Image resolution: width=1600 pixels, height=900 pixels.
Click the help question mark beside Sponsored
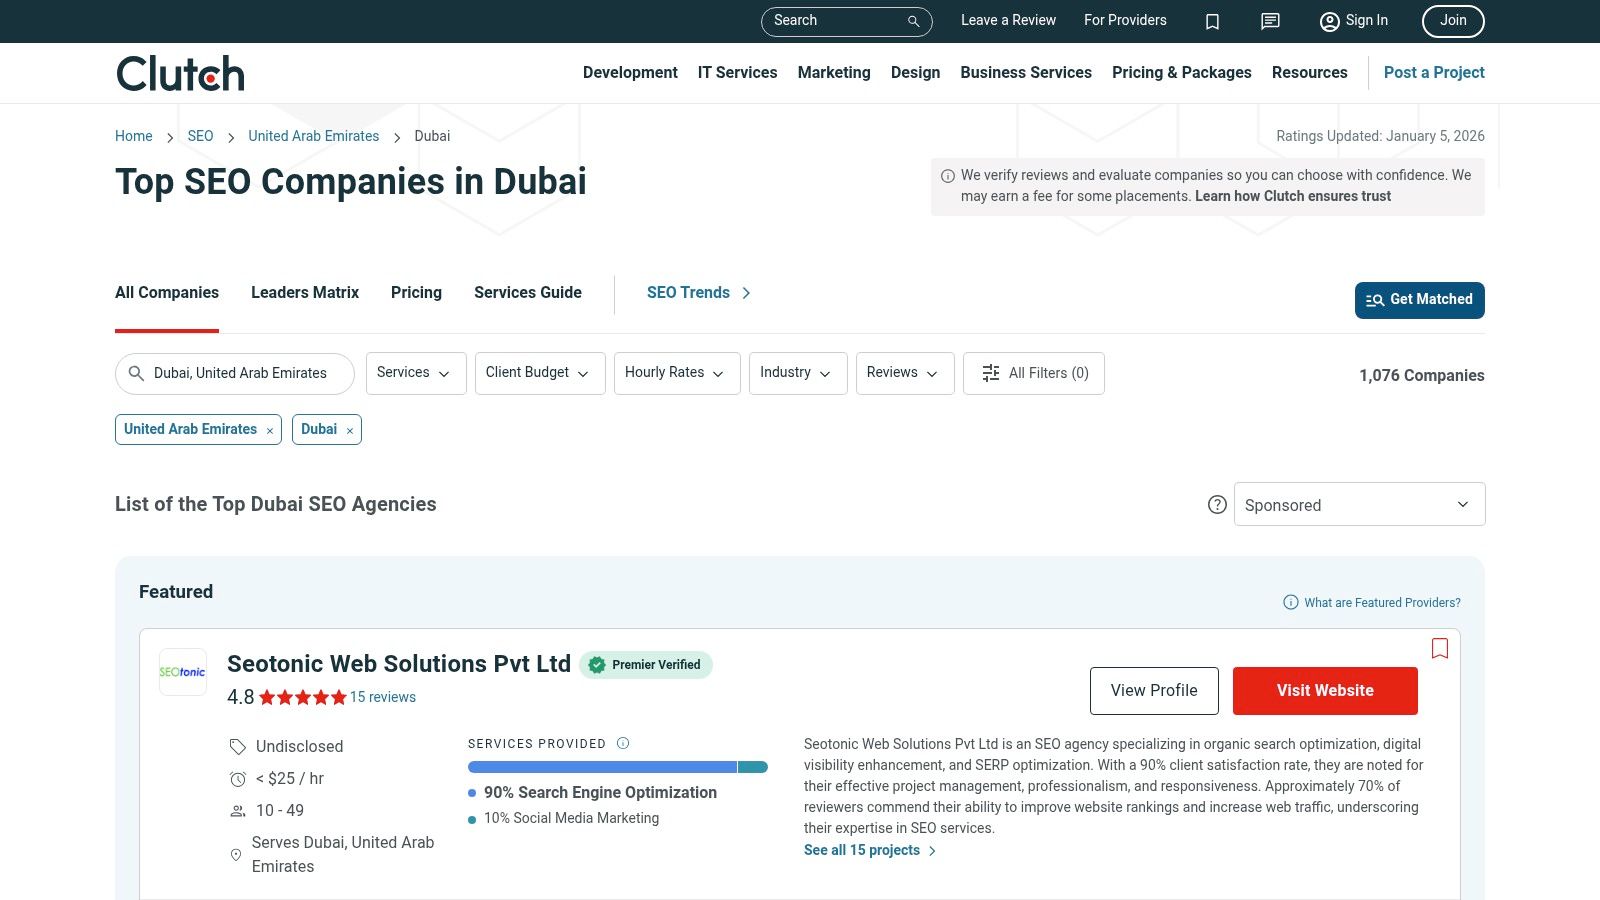[x=1217, y=505]
